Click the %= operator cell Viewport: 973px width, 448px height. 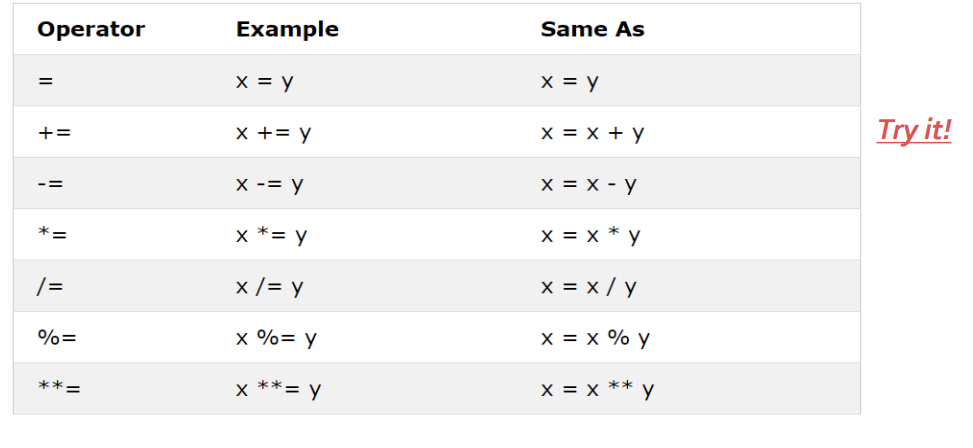point(57,338)
